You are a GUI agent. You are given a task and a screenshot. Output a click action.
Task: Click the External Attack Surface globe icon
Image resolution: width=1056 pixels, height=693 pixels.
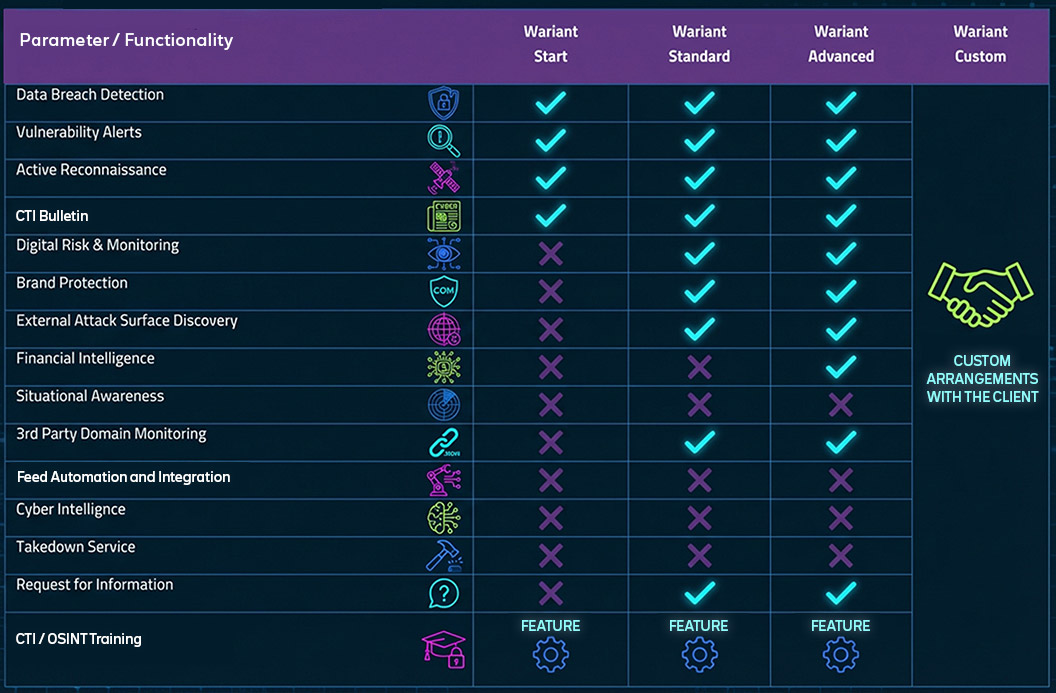(x=443, y=329)
